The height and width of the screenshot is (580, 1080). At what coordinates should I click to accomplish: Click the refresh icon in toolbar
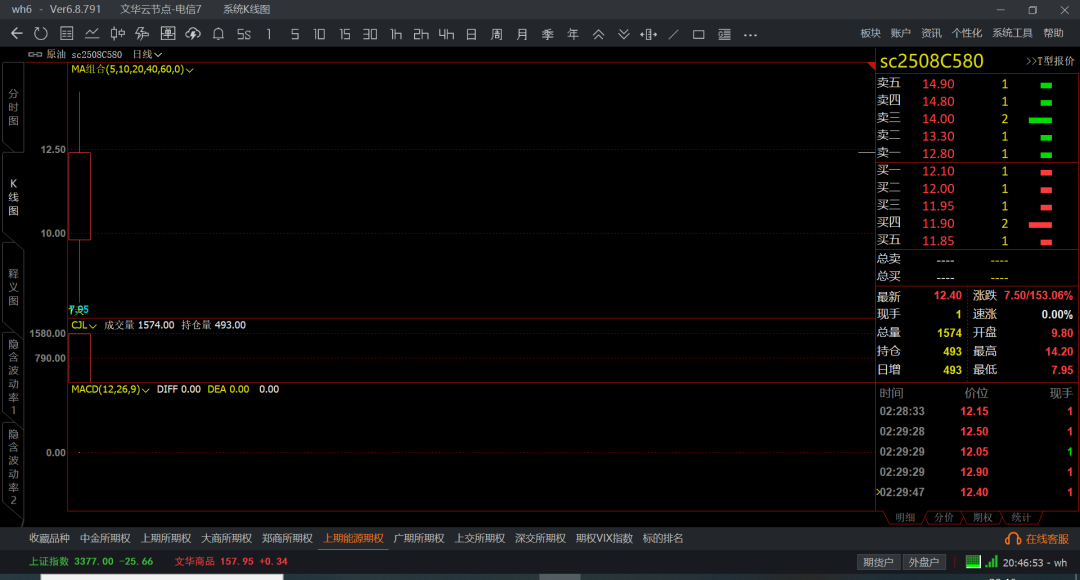(41, 34)
